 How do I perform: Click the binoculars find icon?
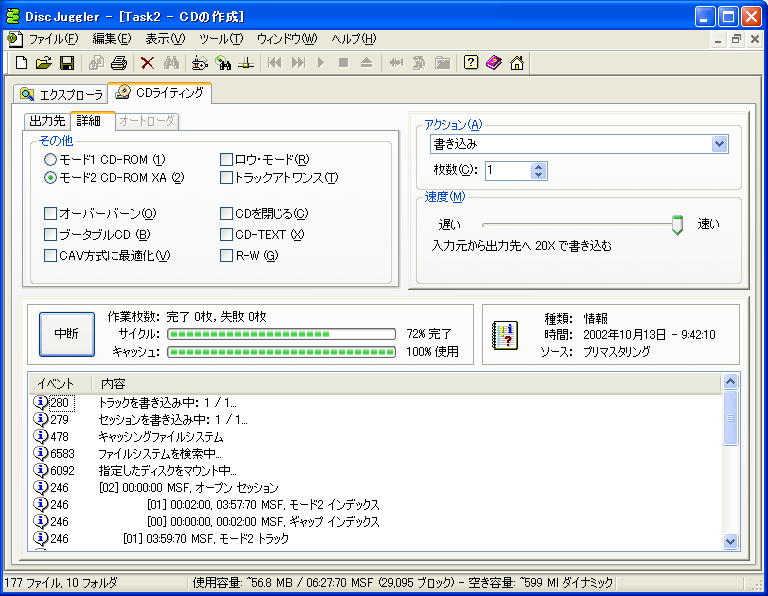pyautogui.click(x=171, y=63)
